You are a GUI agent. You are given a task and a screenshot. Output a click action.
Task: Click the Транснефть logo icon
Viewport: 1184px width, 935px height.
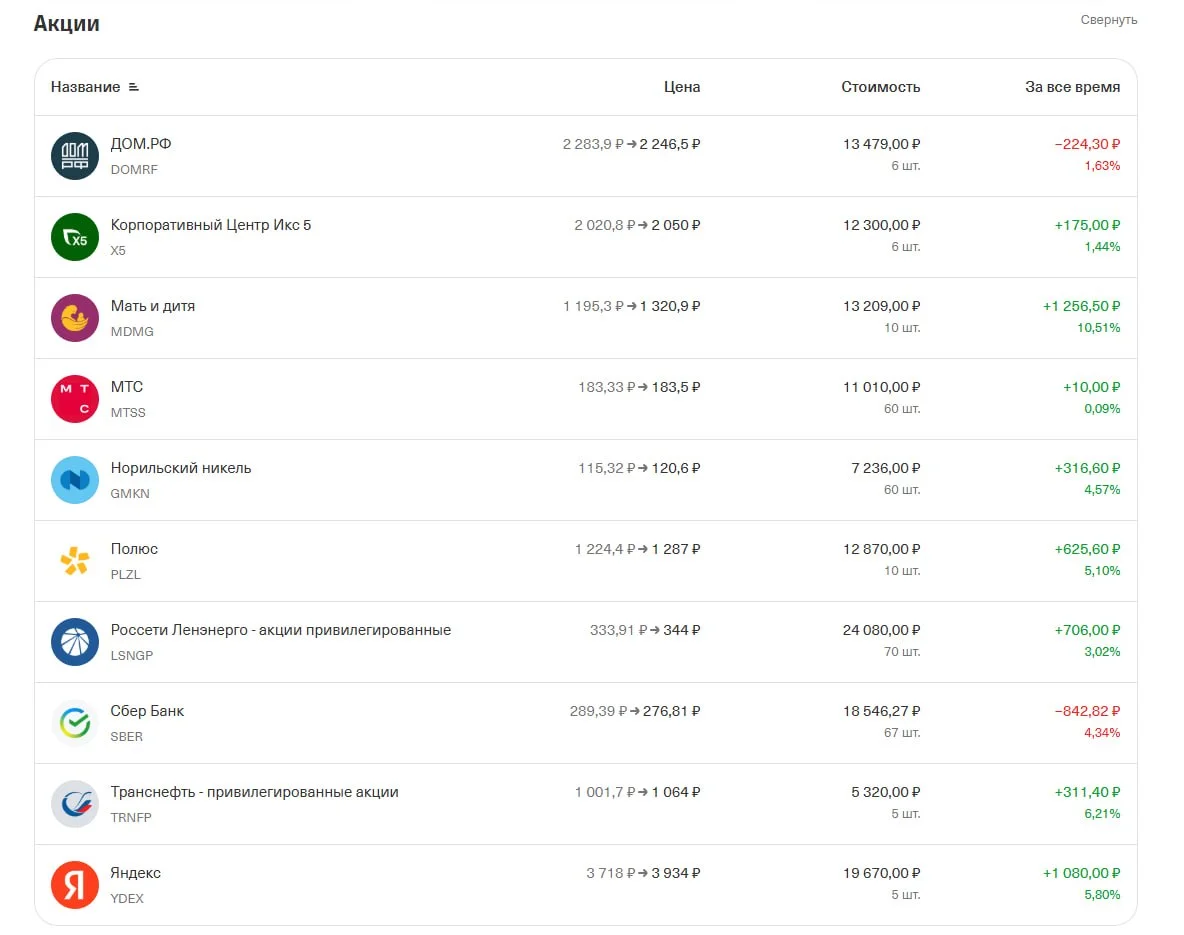point(75,804)
